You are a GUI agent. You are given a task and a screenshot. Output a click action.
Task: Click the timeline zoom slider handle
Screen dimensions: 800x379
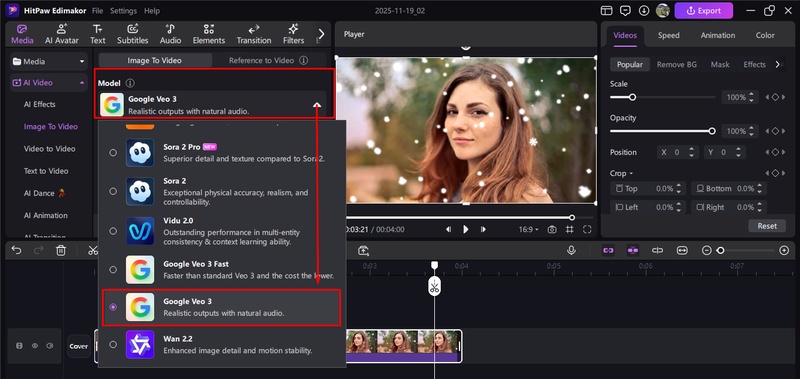coord(720,250)
